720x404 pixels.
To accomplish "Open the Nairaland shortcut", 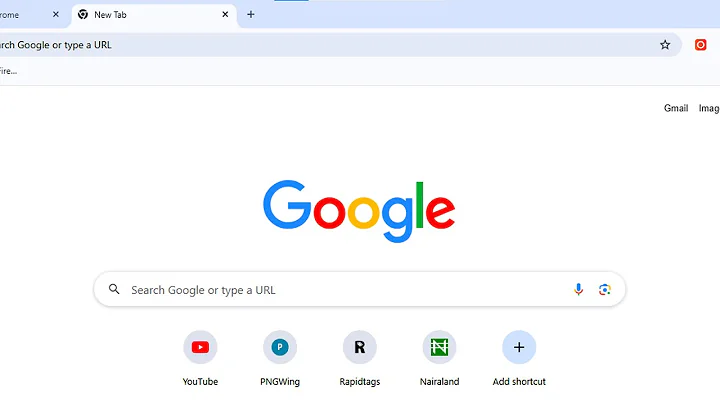I will point(439,359).
